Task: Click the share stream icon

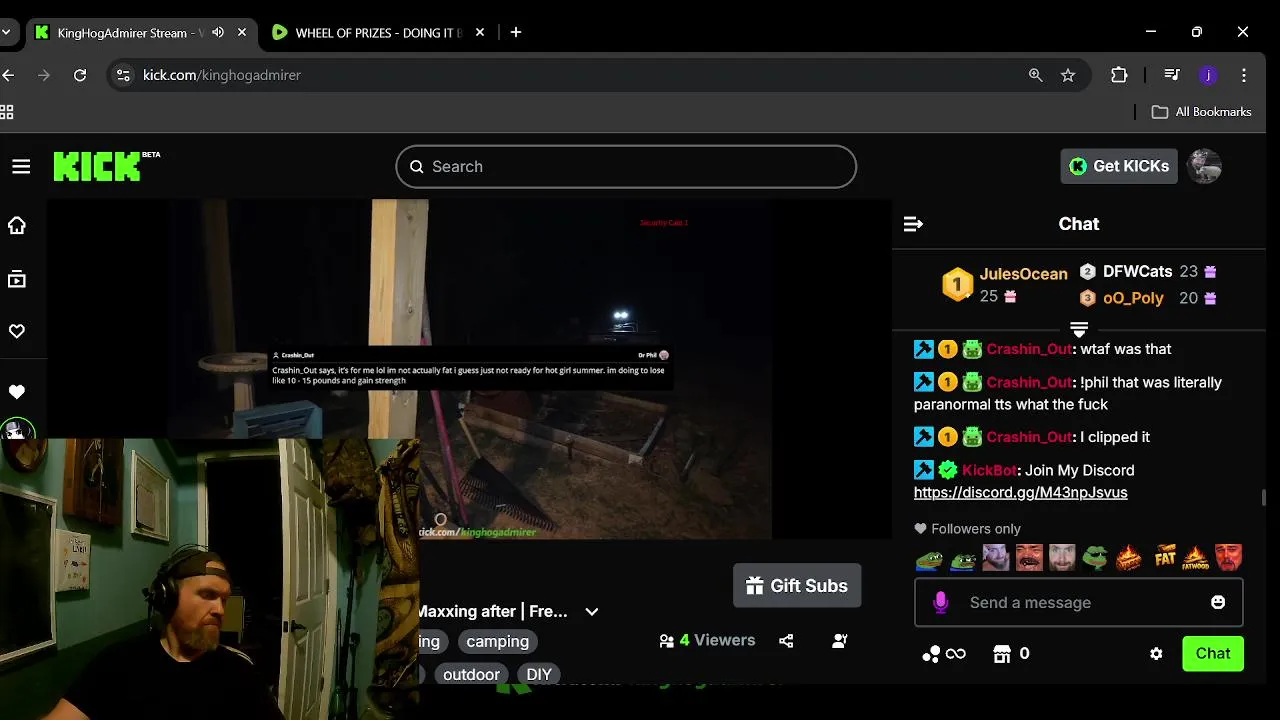Action: coord(786,641)
